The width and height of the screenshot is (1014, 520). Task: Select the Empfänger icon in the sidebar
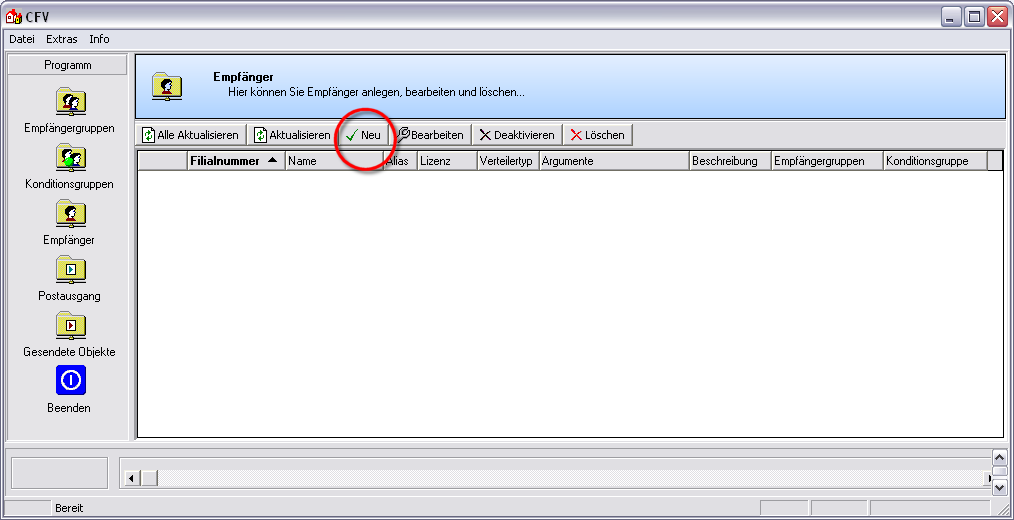pos(70,213)
